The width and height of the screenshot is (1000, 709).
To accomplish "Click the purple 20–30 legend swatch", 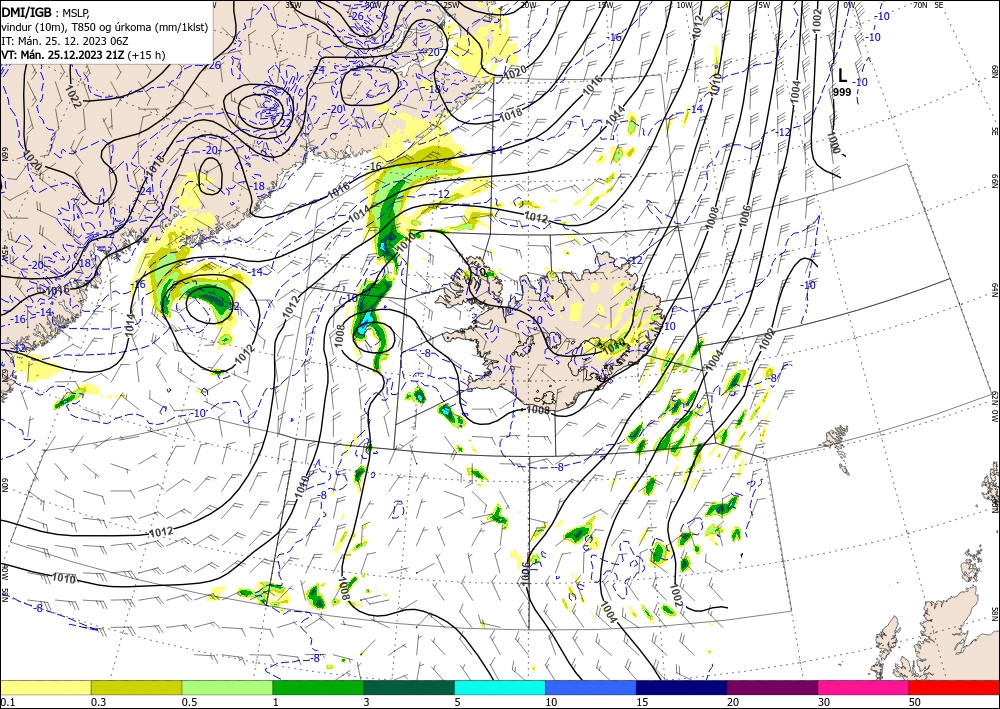I will [x=772, y=687].
